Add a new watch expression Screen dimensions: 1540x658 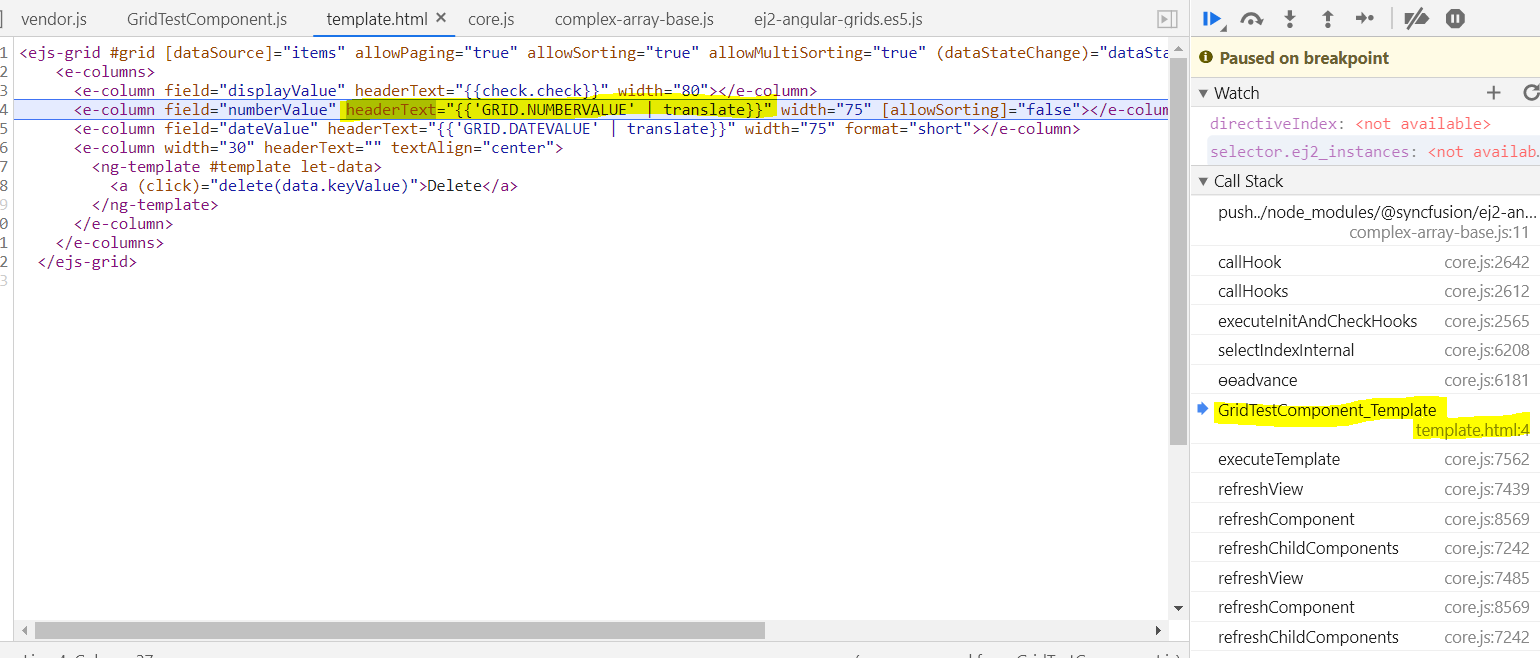coord(1494,93)
